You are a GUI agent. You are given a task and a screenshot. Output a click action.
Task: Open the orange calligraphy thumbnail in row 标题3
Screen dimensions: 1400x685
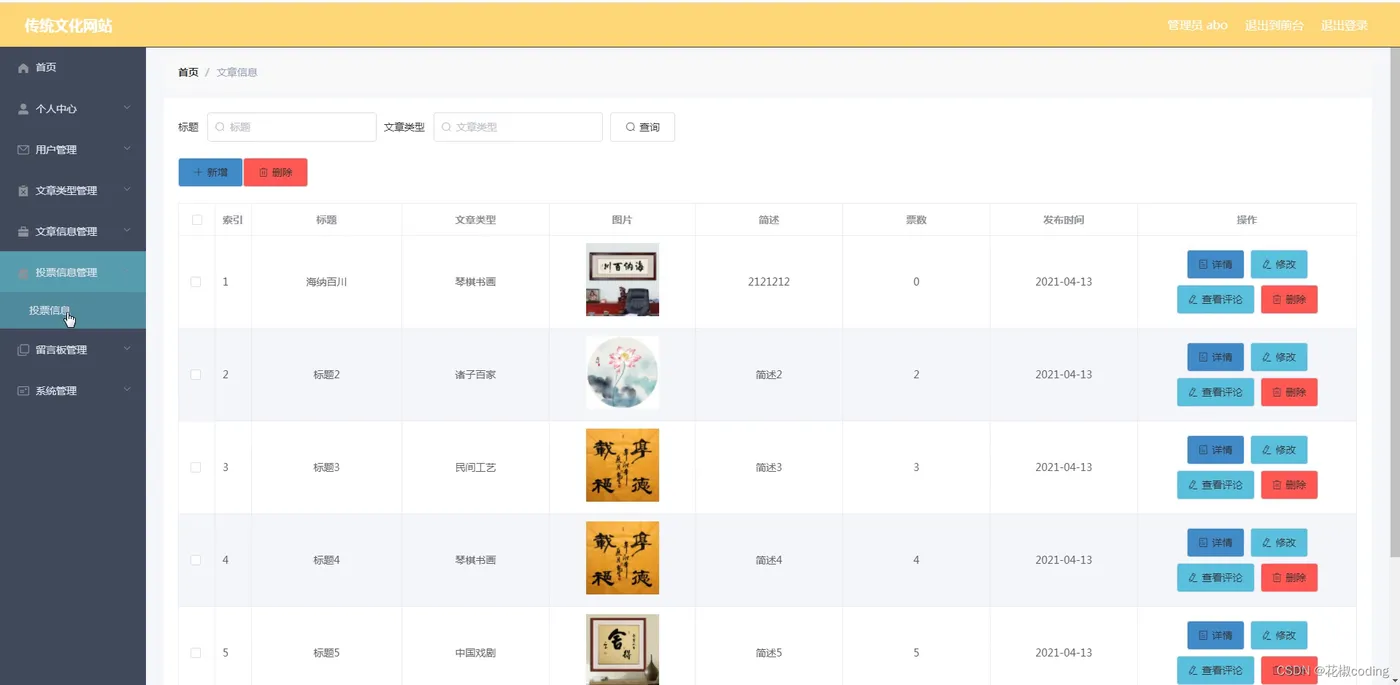622,465
